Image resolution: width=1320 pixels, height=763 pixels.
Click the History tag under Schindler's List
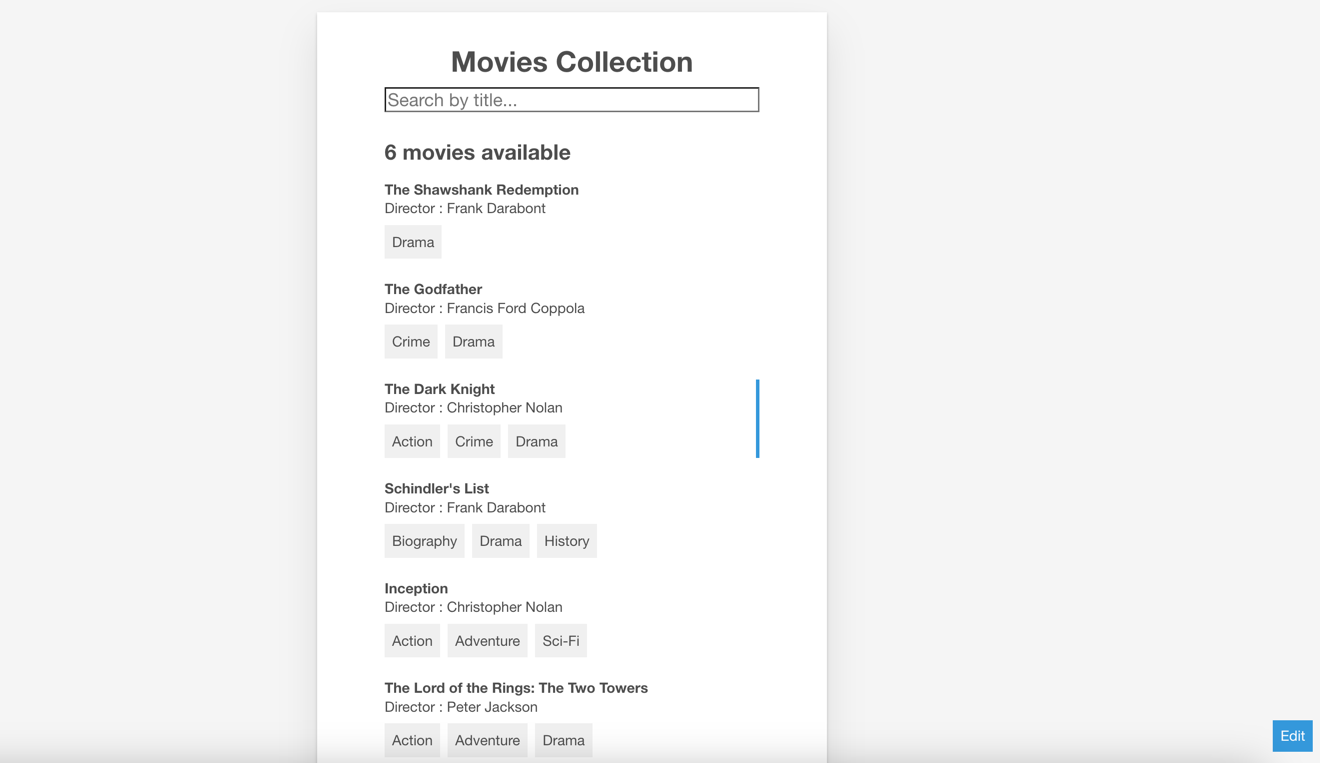click(566, 541)
